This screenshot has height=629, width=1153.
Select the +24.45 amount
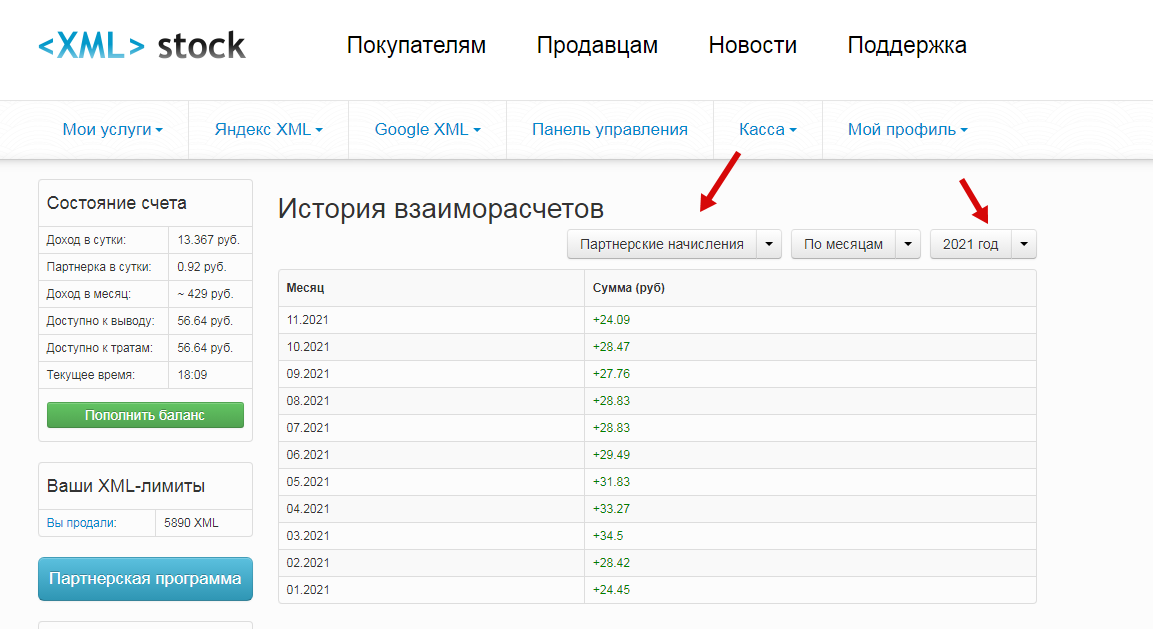611,589
